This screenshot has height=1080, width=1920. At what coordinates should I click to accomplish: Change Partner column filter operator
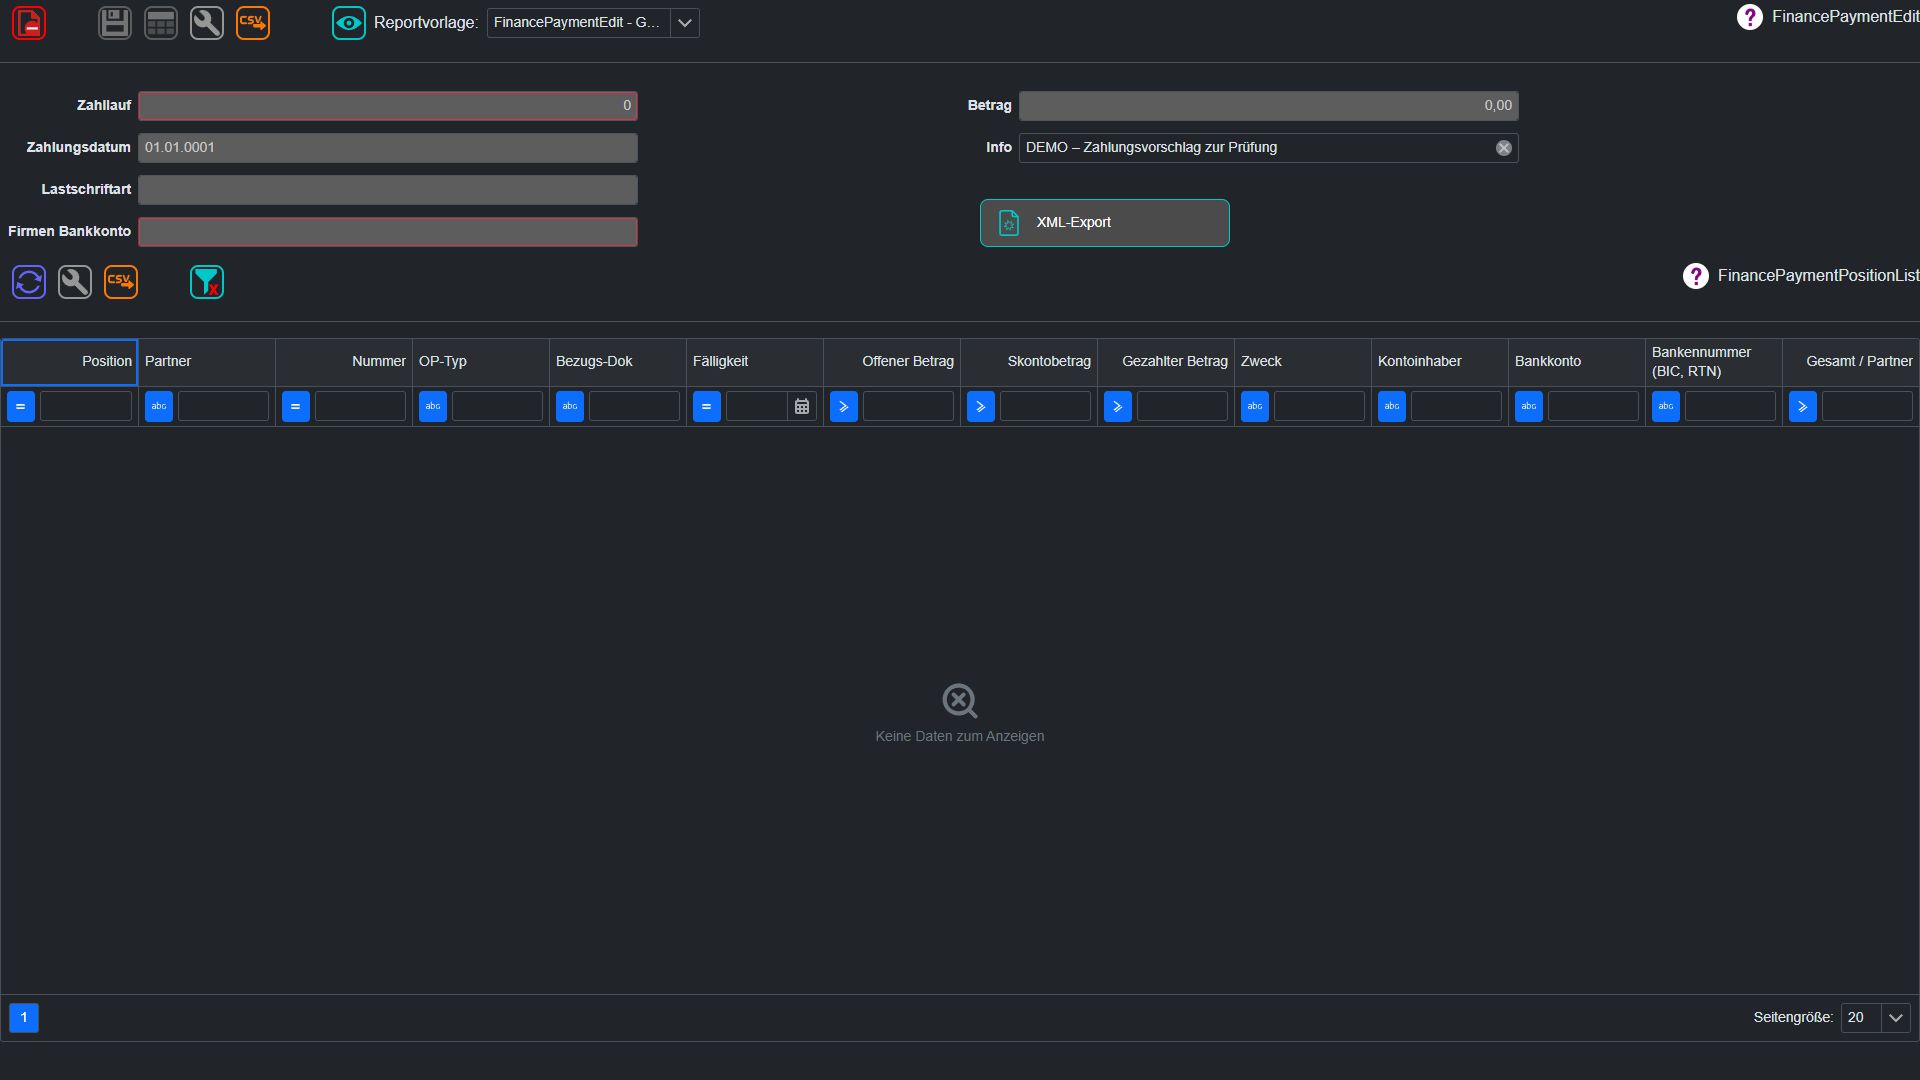(x=159, y=407)
